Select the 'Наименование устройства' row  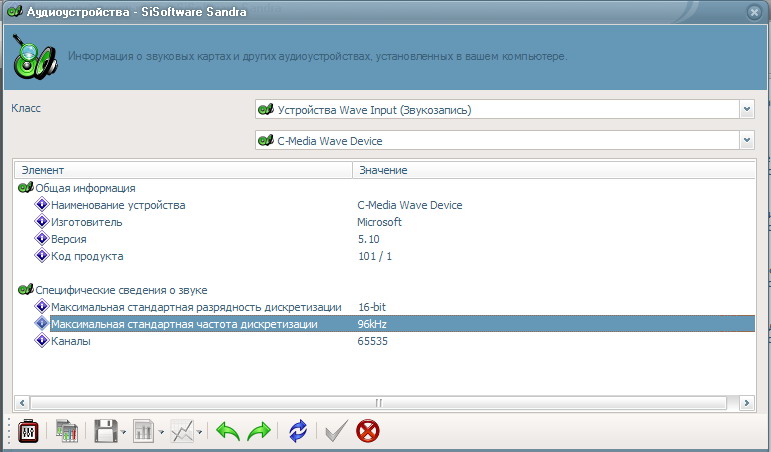pos(118,205)
